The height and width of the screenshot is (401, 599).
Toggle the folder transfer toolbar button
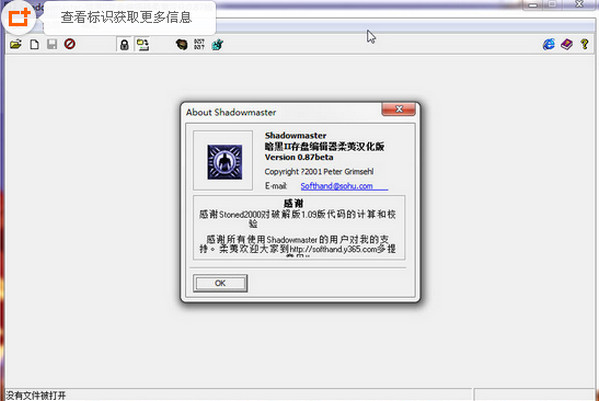143,45
